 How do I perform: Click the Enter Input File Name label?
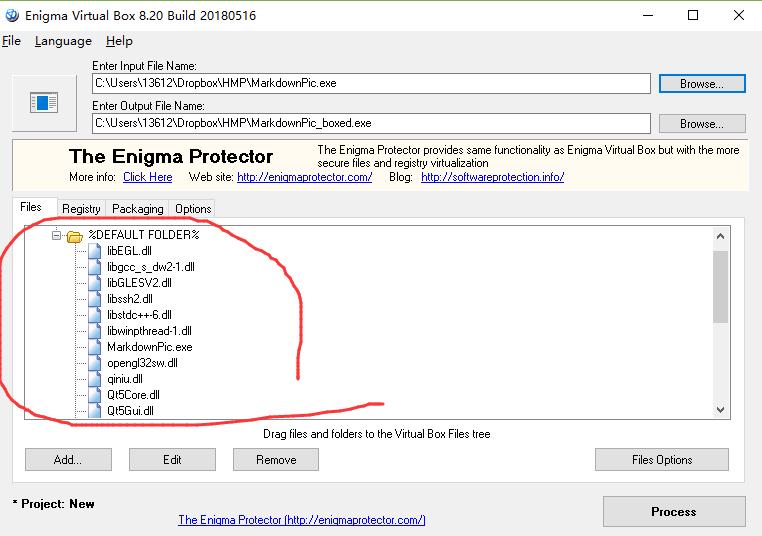(144, 66)
